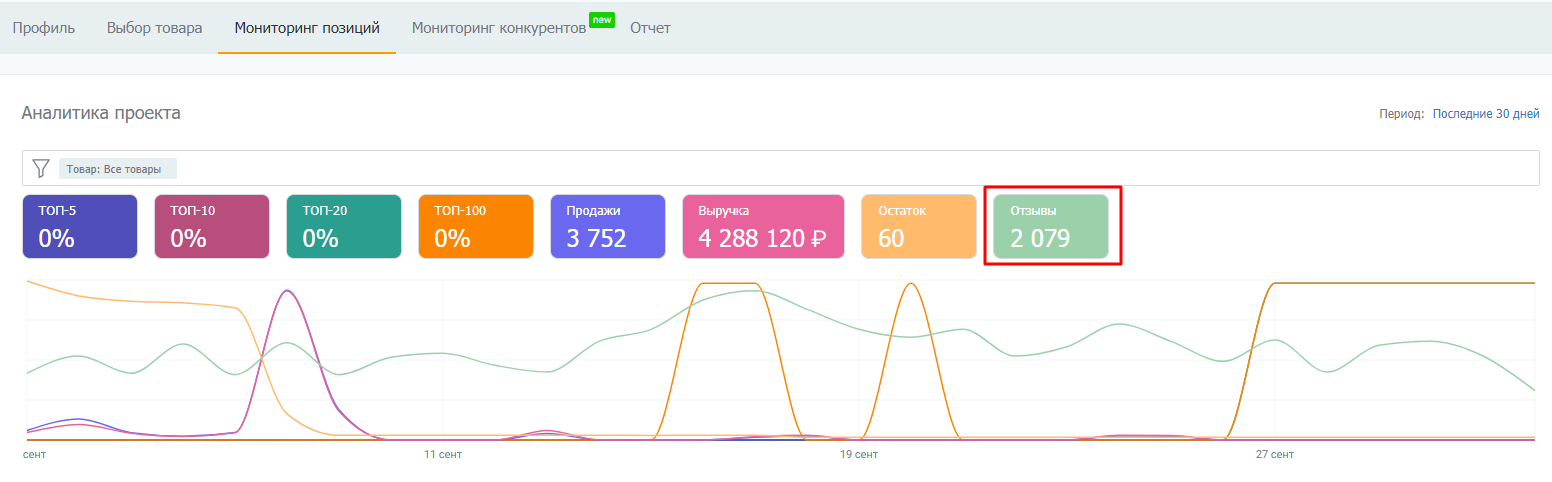Click the green "new" badge

coord(601,19)
